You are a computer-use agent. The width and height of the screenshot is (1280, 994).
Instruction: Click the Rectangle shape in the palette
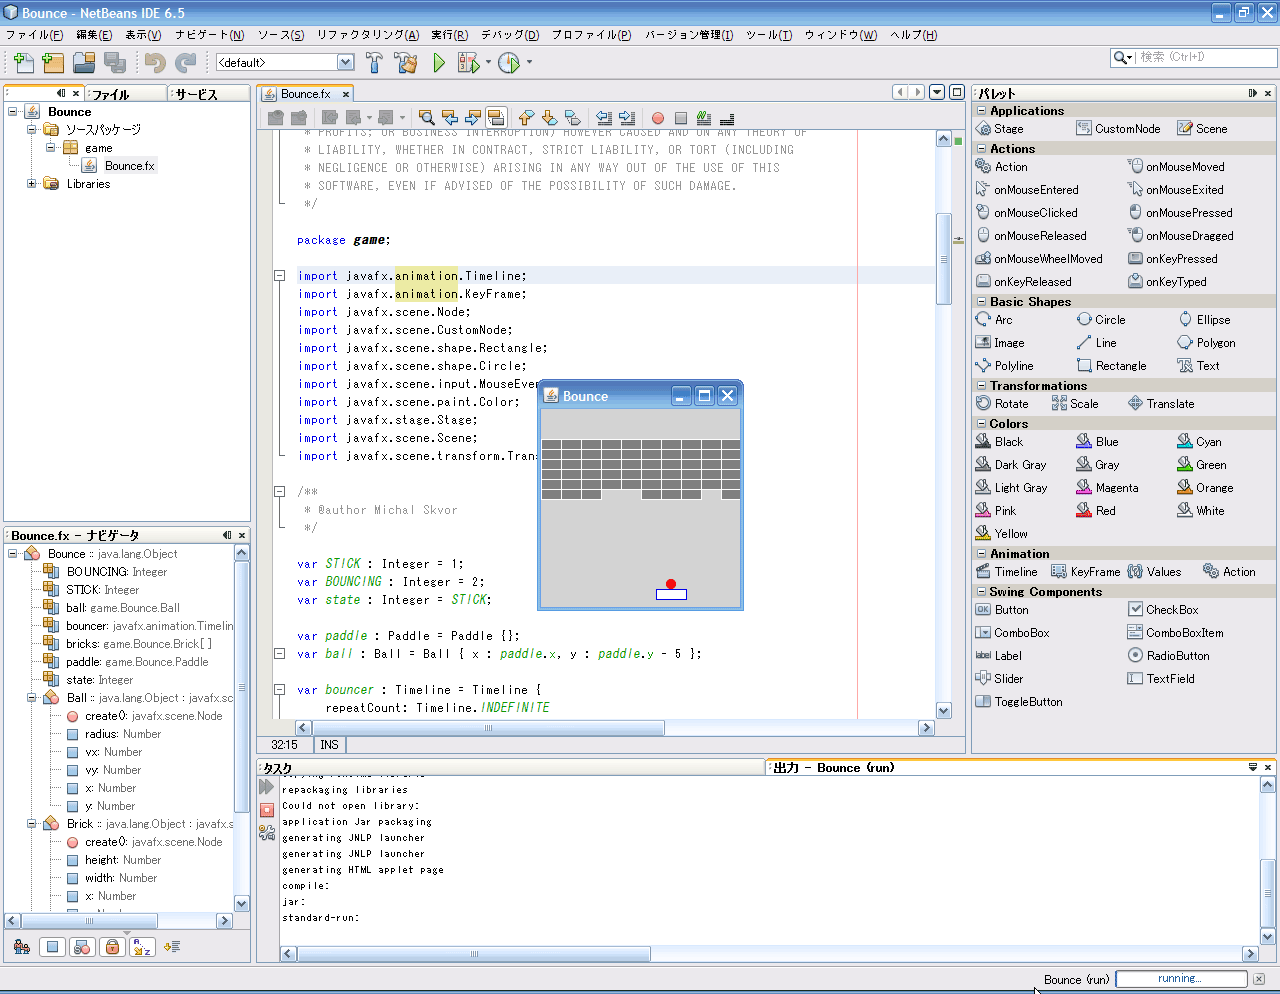1112,366
